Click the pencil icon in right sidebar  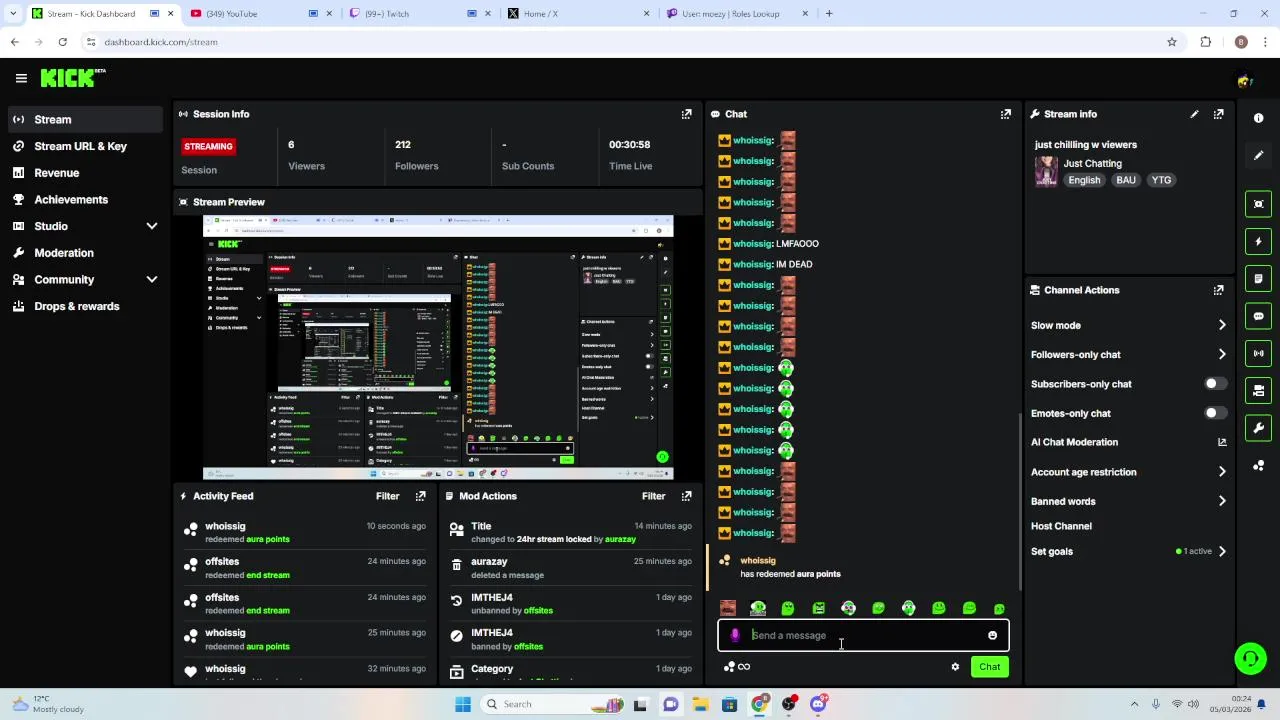click(1258, 156)
